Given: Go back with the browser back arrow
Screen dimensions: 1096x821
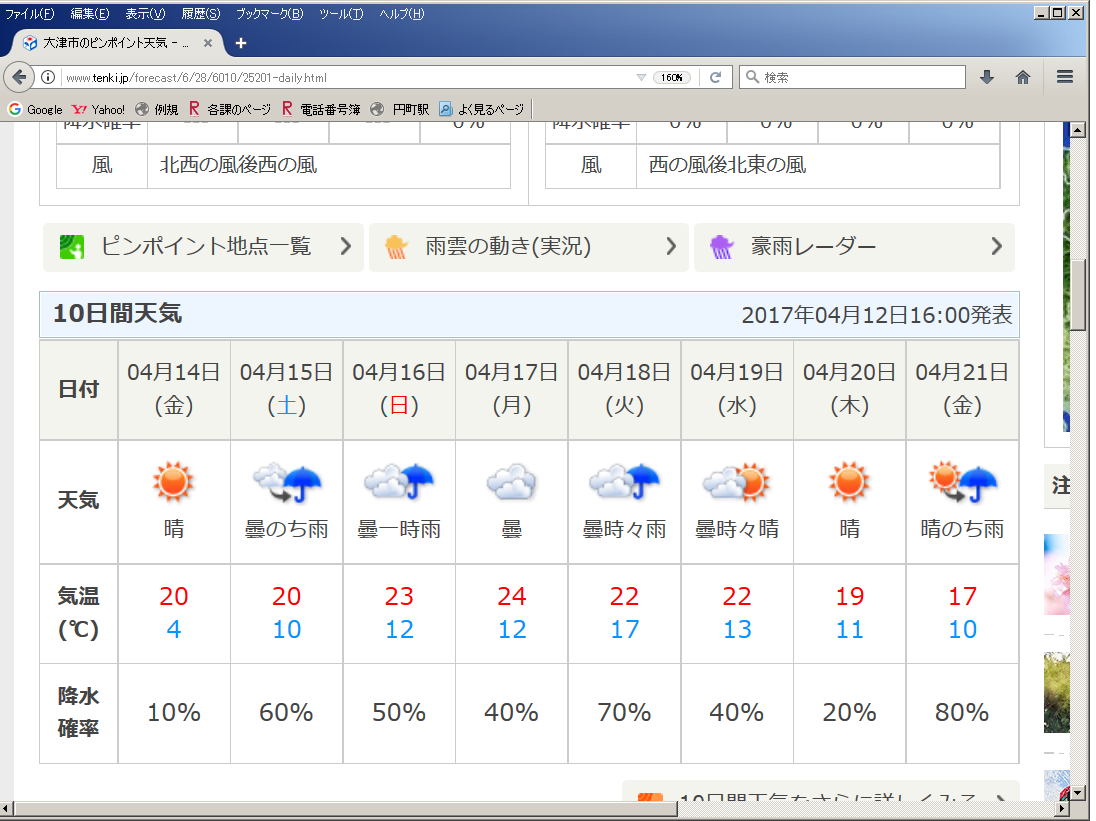Looking at the screenshot, I should coord(19,77).
